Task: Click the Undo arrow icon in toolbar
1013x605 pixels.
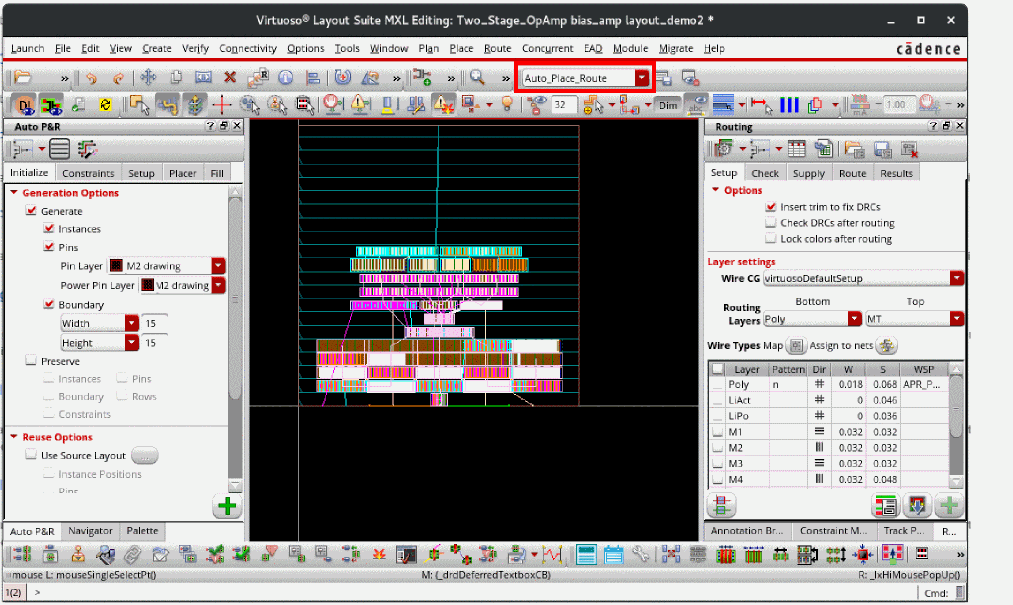Action: point(92,78)
